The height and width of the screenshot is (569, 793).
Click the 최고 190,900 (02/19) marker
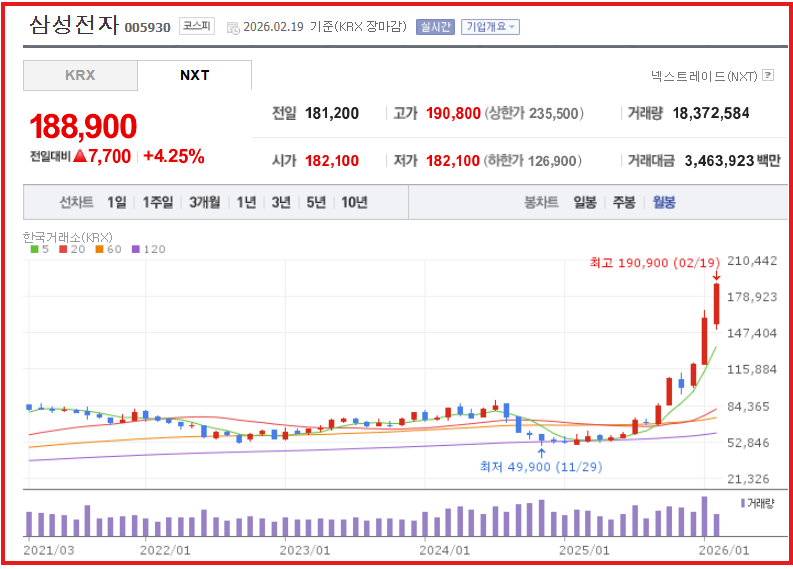point(654,263)
